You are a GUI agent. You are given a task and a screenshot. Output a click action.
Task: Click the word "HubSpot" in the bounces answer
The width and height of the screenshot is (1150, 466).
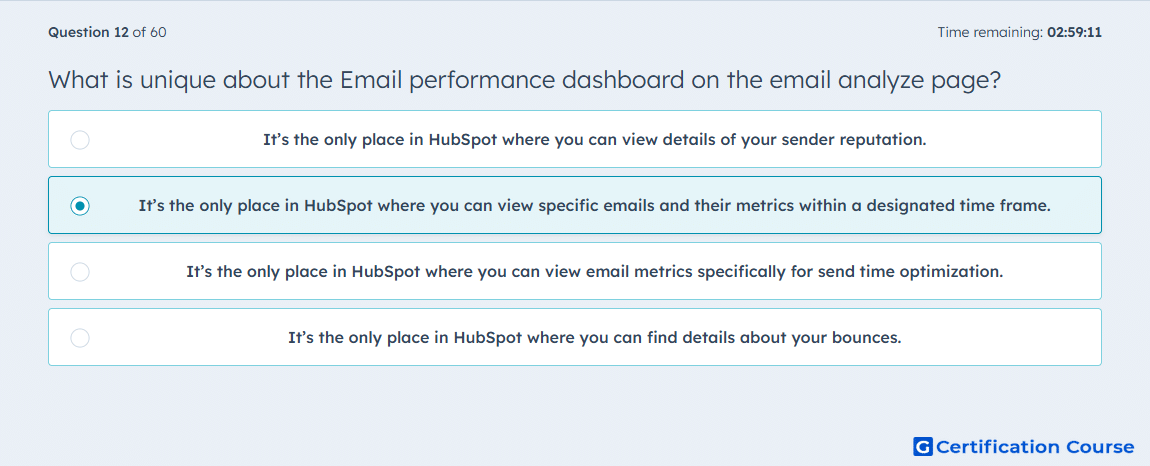(488, 338)
